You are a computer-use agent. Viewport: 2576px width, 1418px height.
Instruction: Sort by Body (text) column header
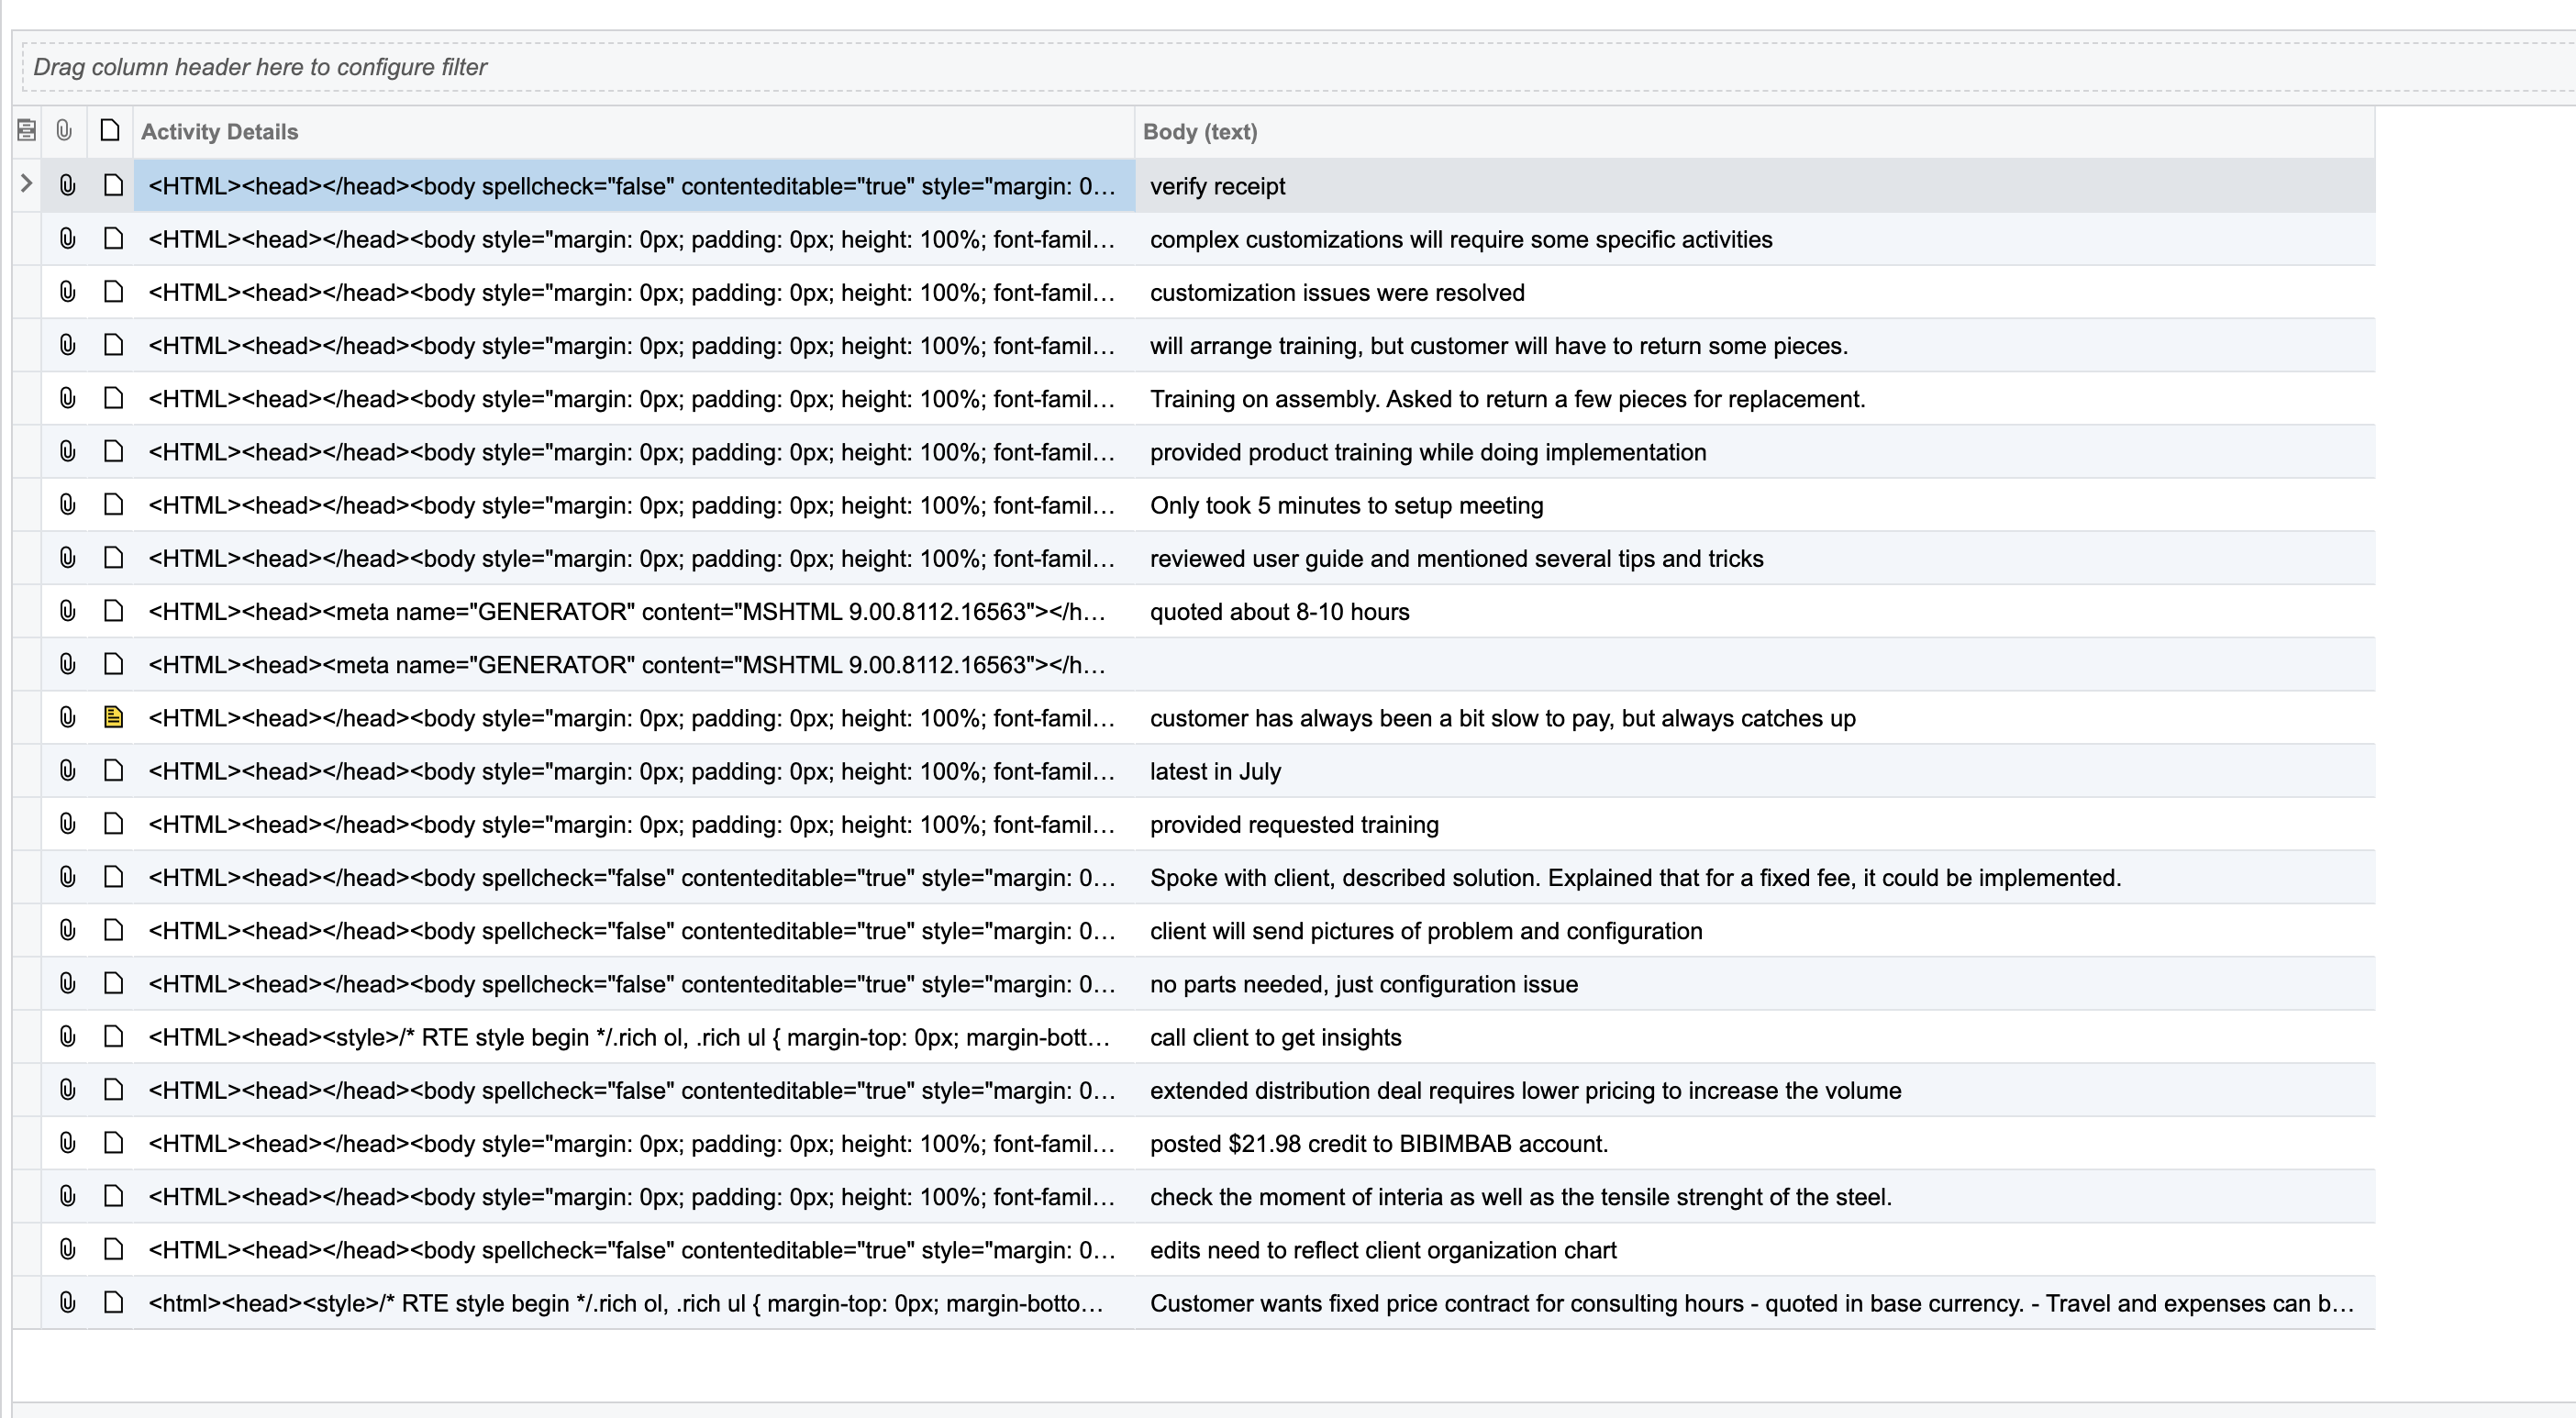pyautogui.click(x=1199, y=132)
